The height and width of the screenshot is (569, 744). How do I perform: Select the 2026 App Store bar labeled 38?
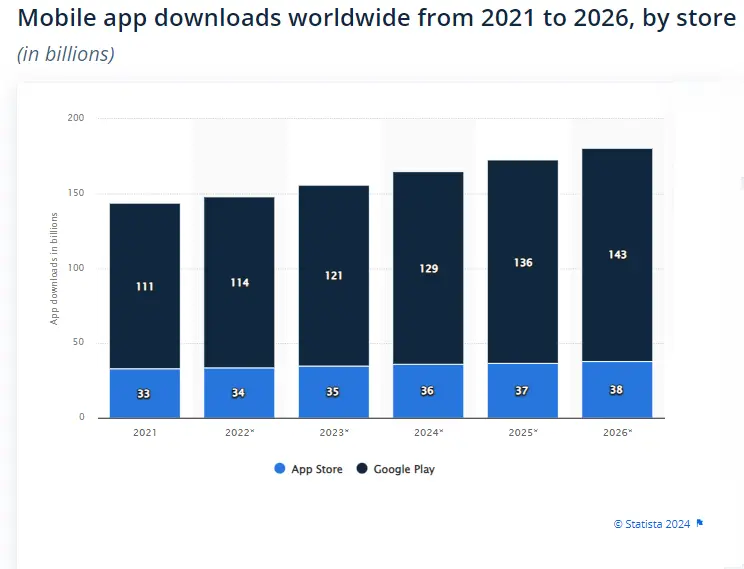click(617, 390)
